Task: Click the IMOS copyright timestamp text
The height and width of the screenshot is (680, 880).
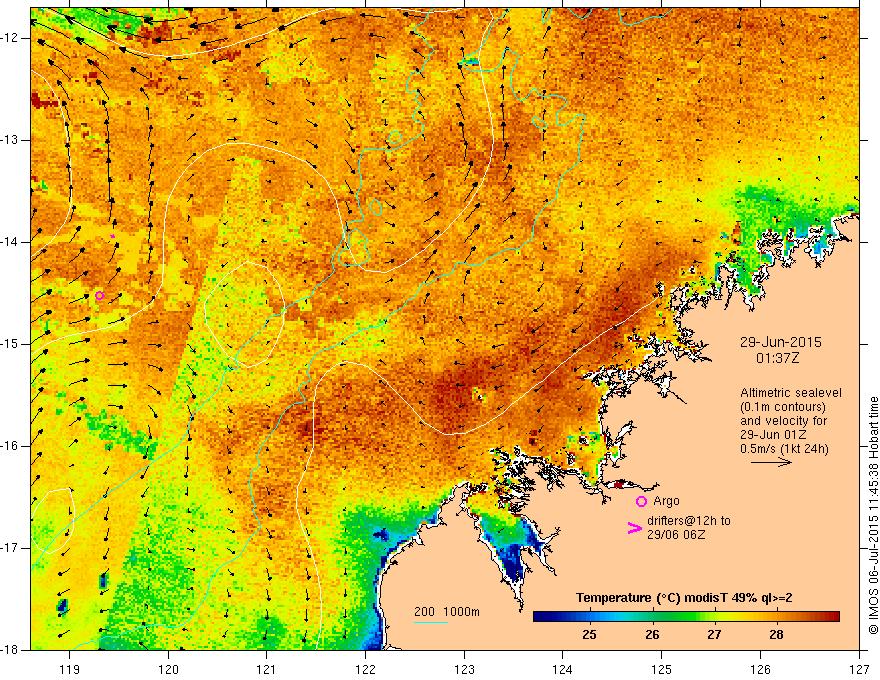Action: (873, 516)
